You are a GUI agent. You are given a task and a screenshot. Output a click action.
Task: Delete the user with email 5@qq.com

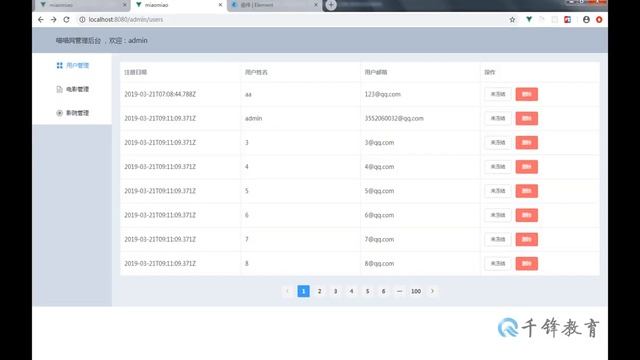point(527,191)
